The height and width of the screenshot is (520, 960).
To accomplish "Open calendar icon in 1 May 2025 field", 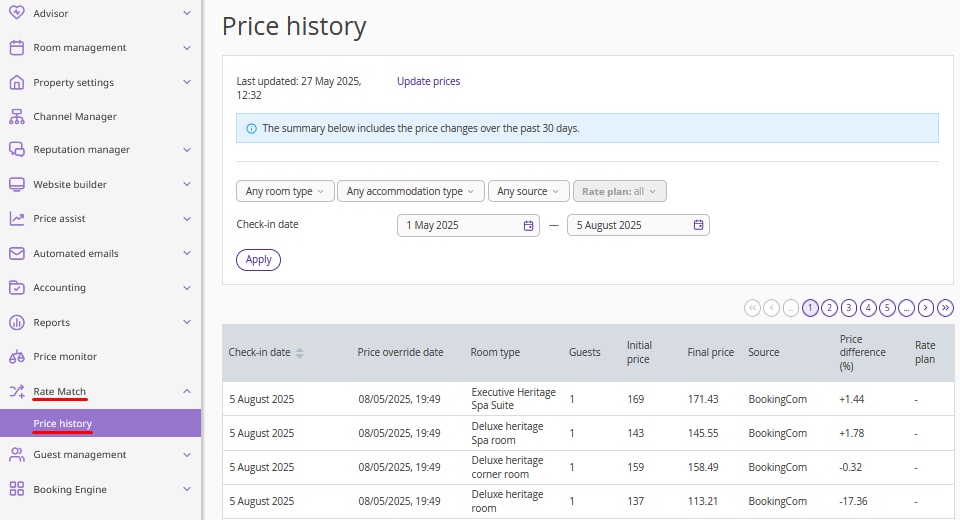I will (528, 225).
